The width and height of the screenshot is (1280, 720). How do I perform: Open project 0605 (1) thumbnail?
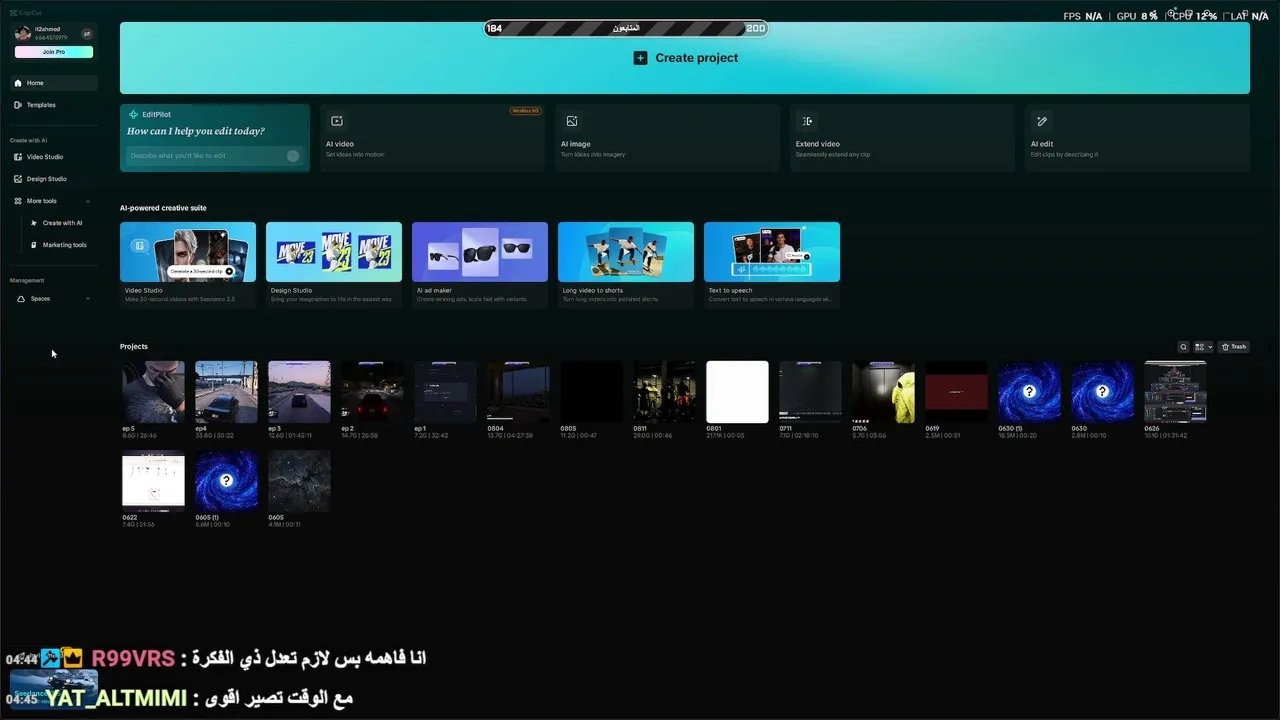pos(226,481)
